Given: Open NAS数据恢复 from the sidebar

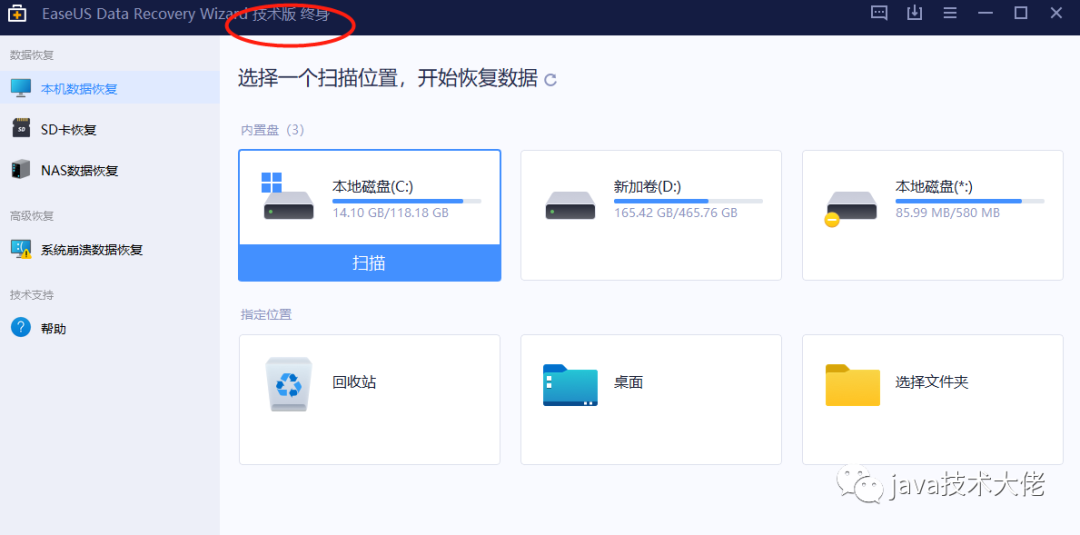Looking at the screenshot, I should (x=110, y=170).
